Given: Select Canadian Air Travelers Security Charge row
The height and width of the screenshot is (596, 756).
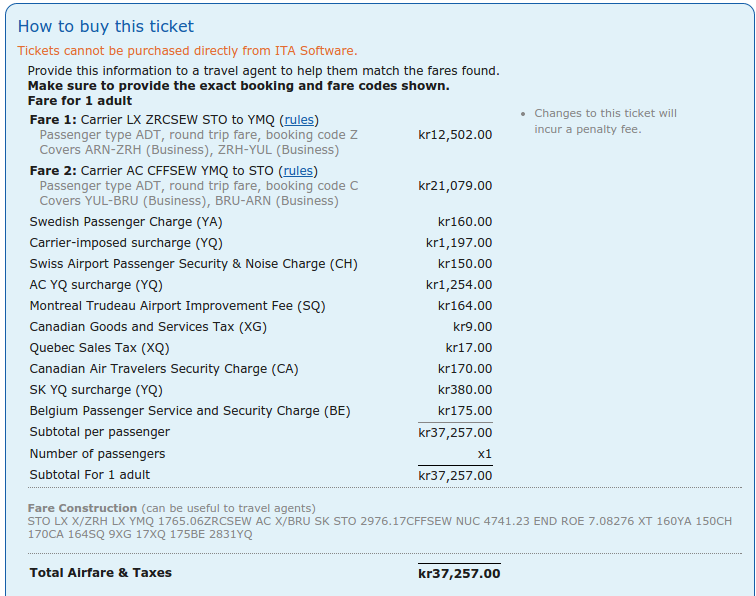Looking at the screenshot, I should 157,369.
